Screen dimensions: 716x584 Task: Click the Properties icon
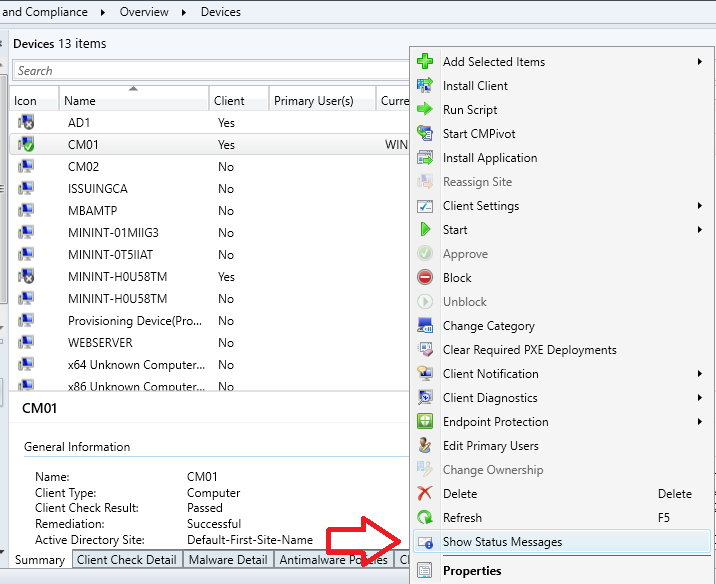425,570
